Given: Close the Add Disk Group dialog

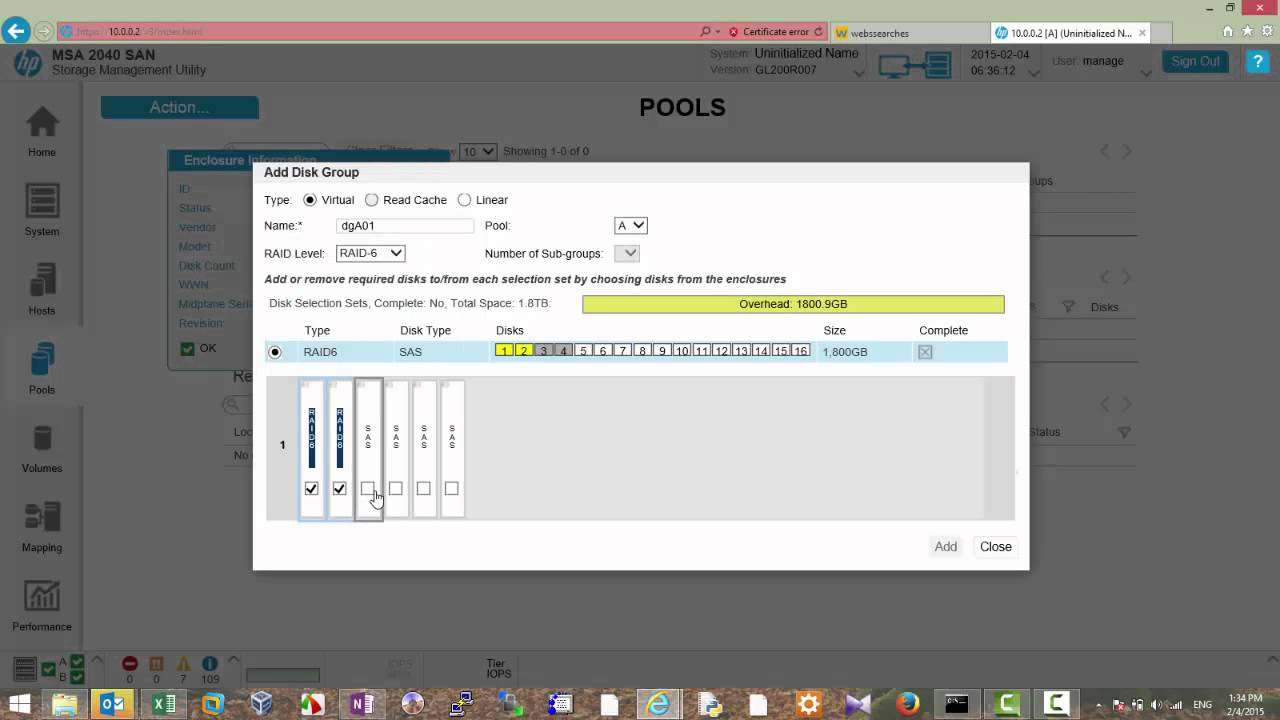Looking at the screenshot, I should pyautogui.click(x=996, y=547).
